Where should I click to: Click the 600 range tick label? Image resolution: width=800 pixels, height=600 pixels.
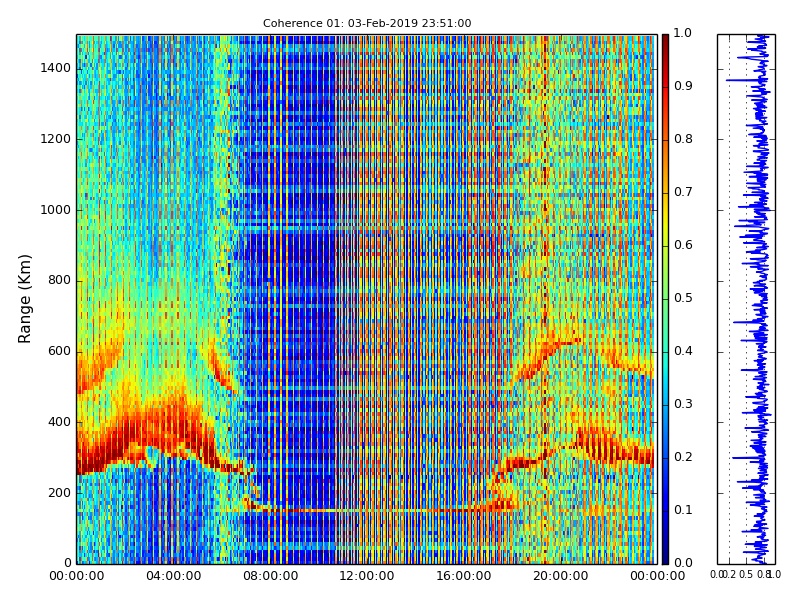(60, 351)
